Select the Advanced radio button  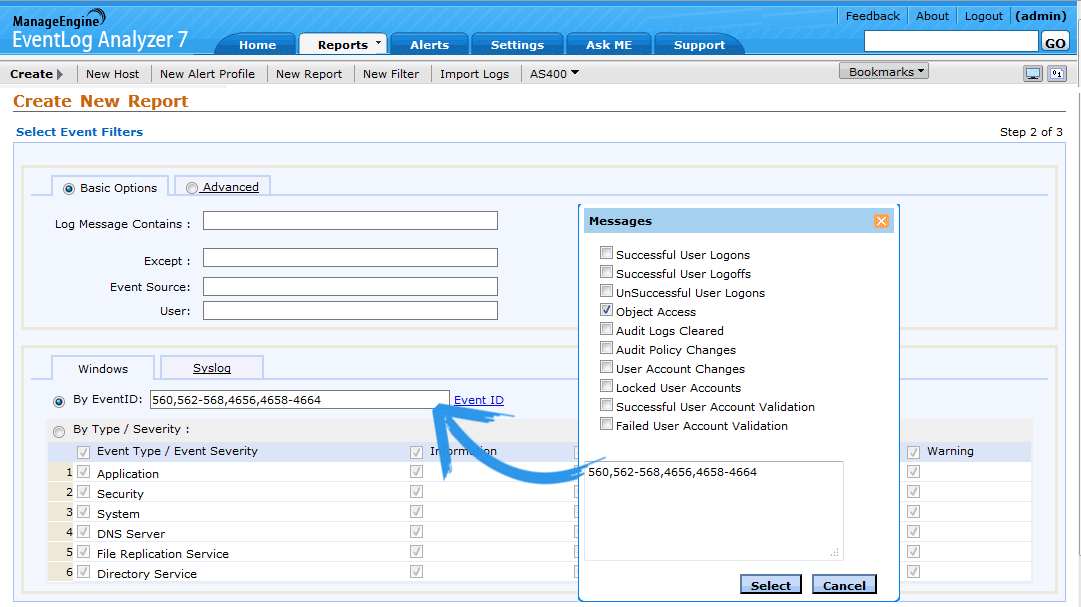(192, 188)
